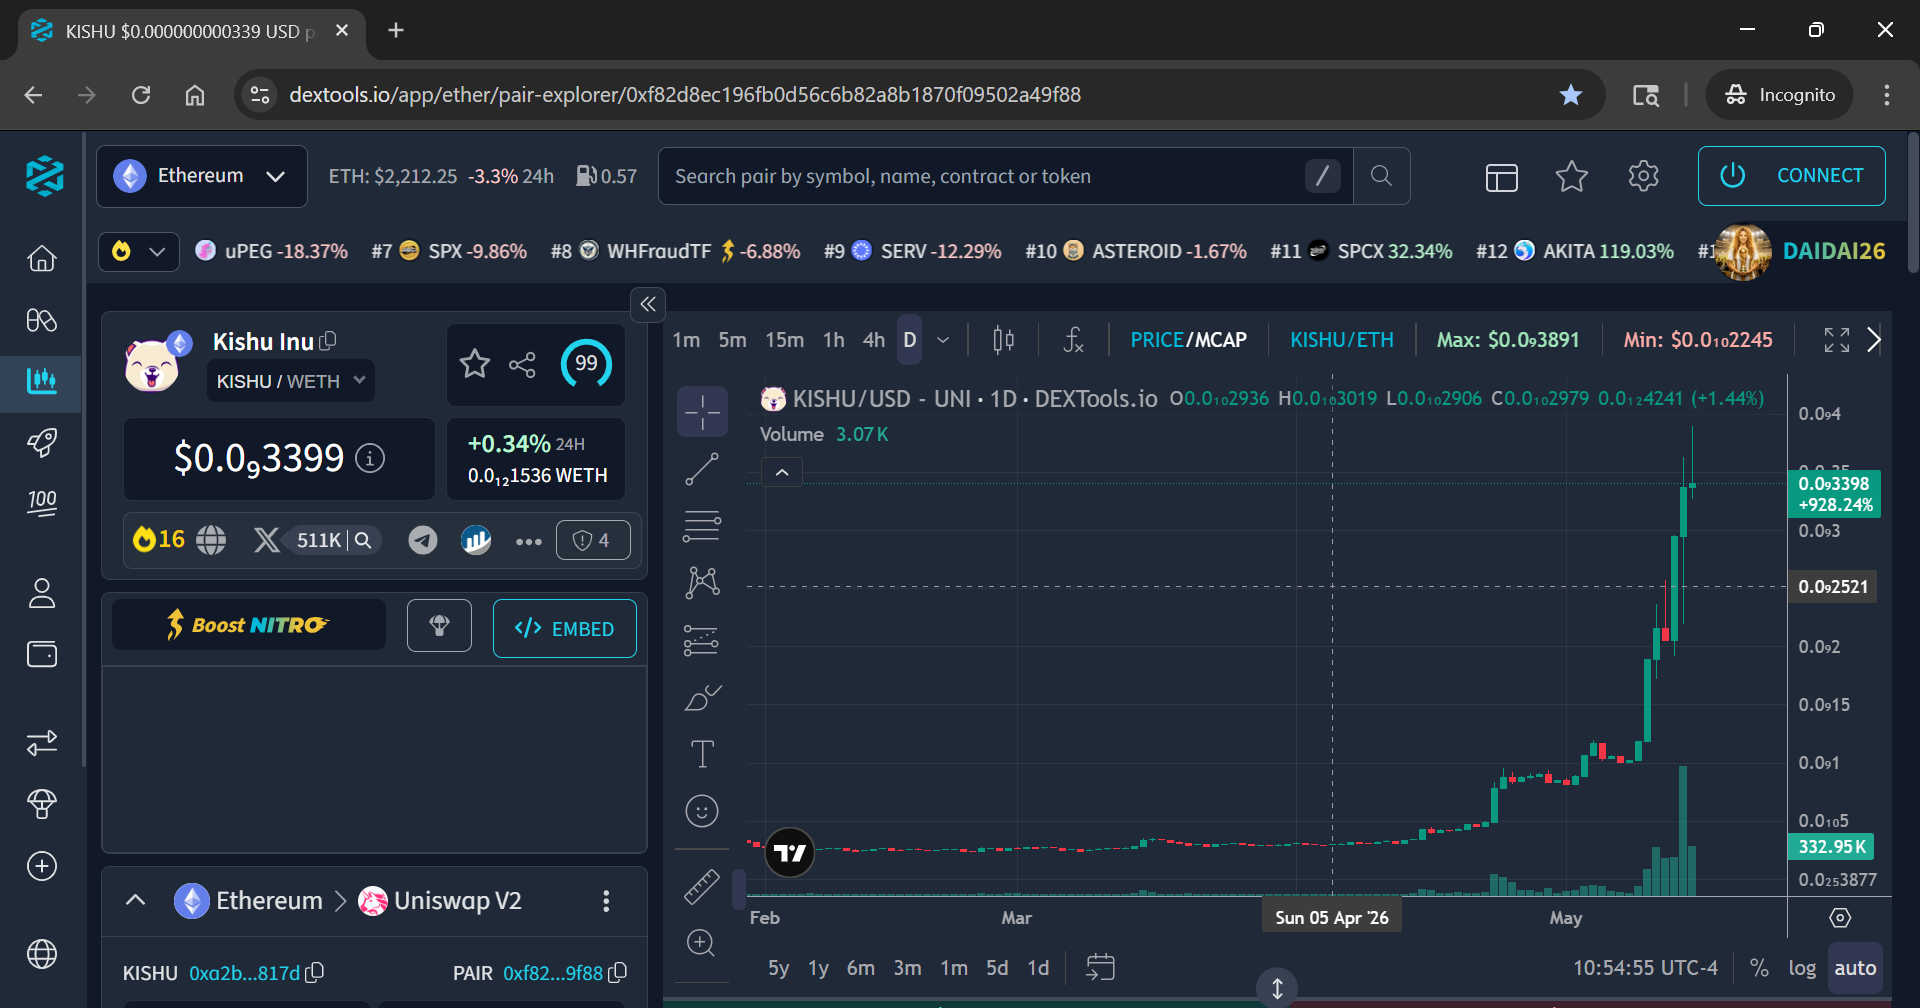
Task: Open the candlestick chart style button
Action: coord(1003,340)
